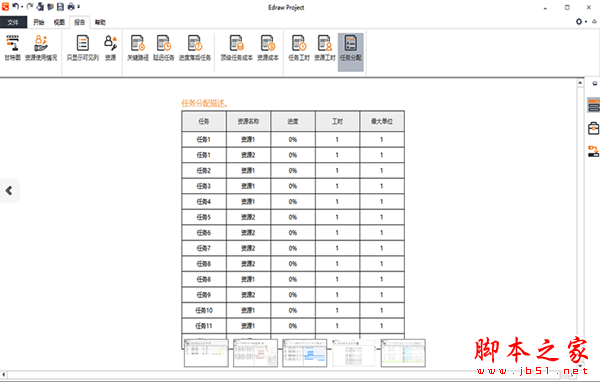Open the undo history dropdown arrow

pos(22,7)
